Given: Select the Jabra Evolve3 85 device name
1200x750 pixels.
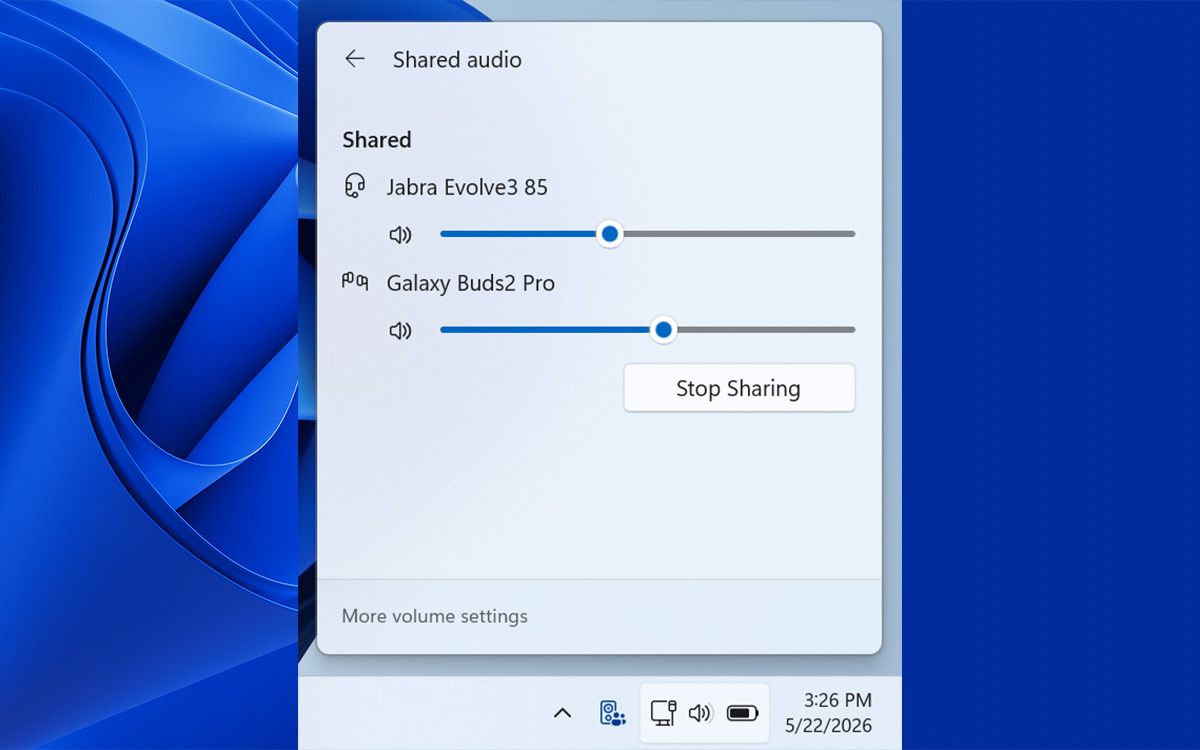Looking at the screenshot, I should pyautogui.click(x=467, y=187).
